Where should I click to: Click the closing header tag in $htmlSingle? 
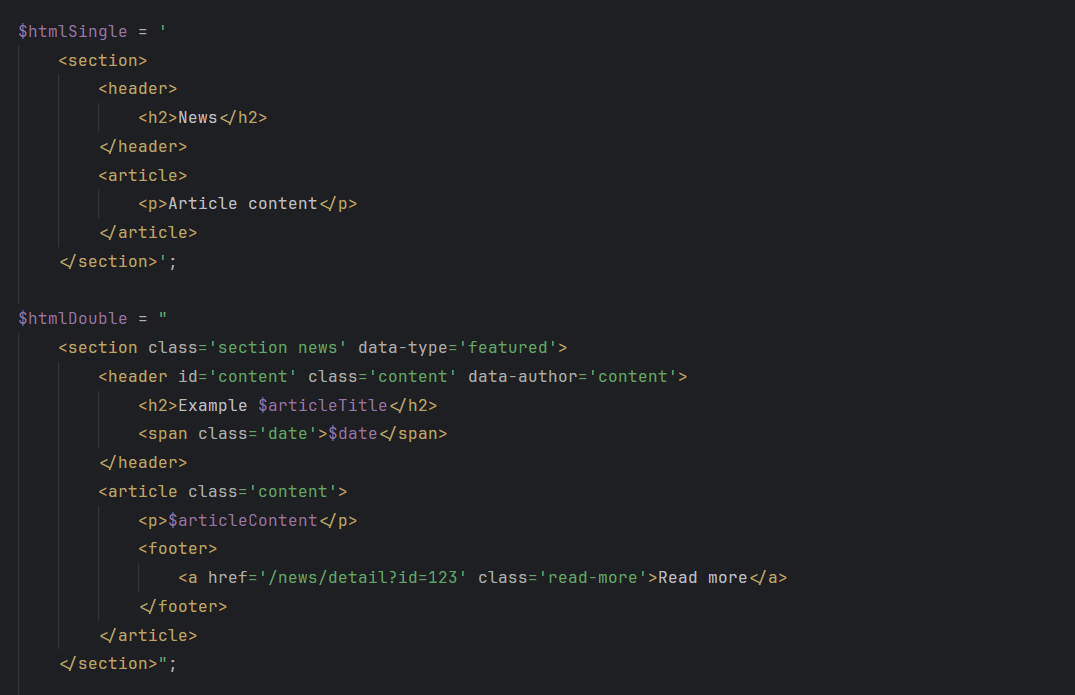tap(142, 146)
